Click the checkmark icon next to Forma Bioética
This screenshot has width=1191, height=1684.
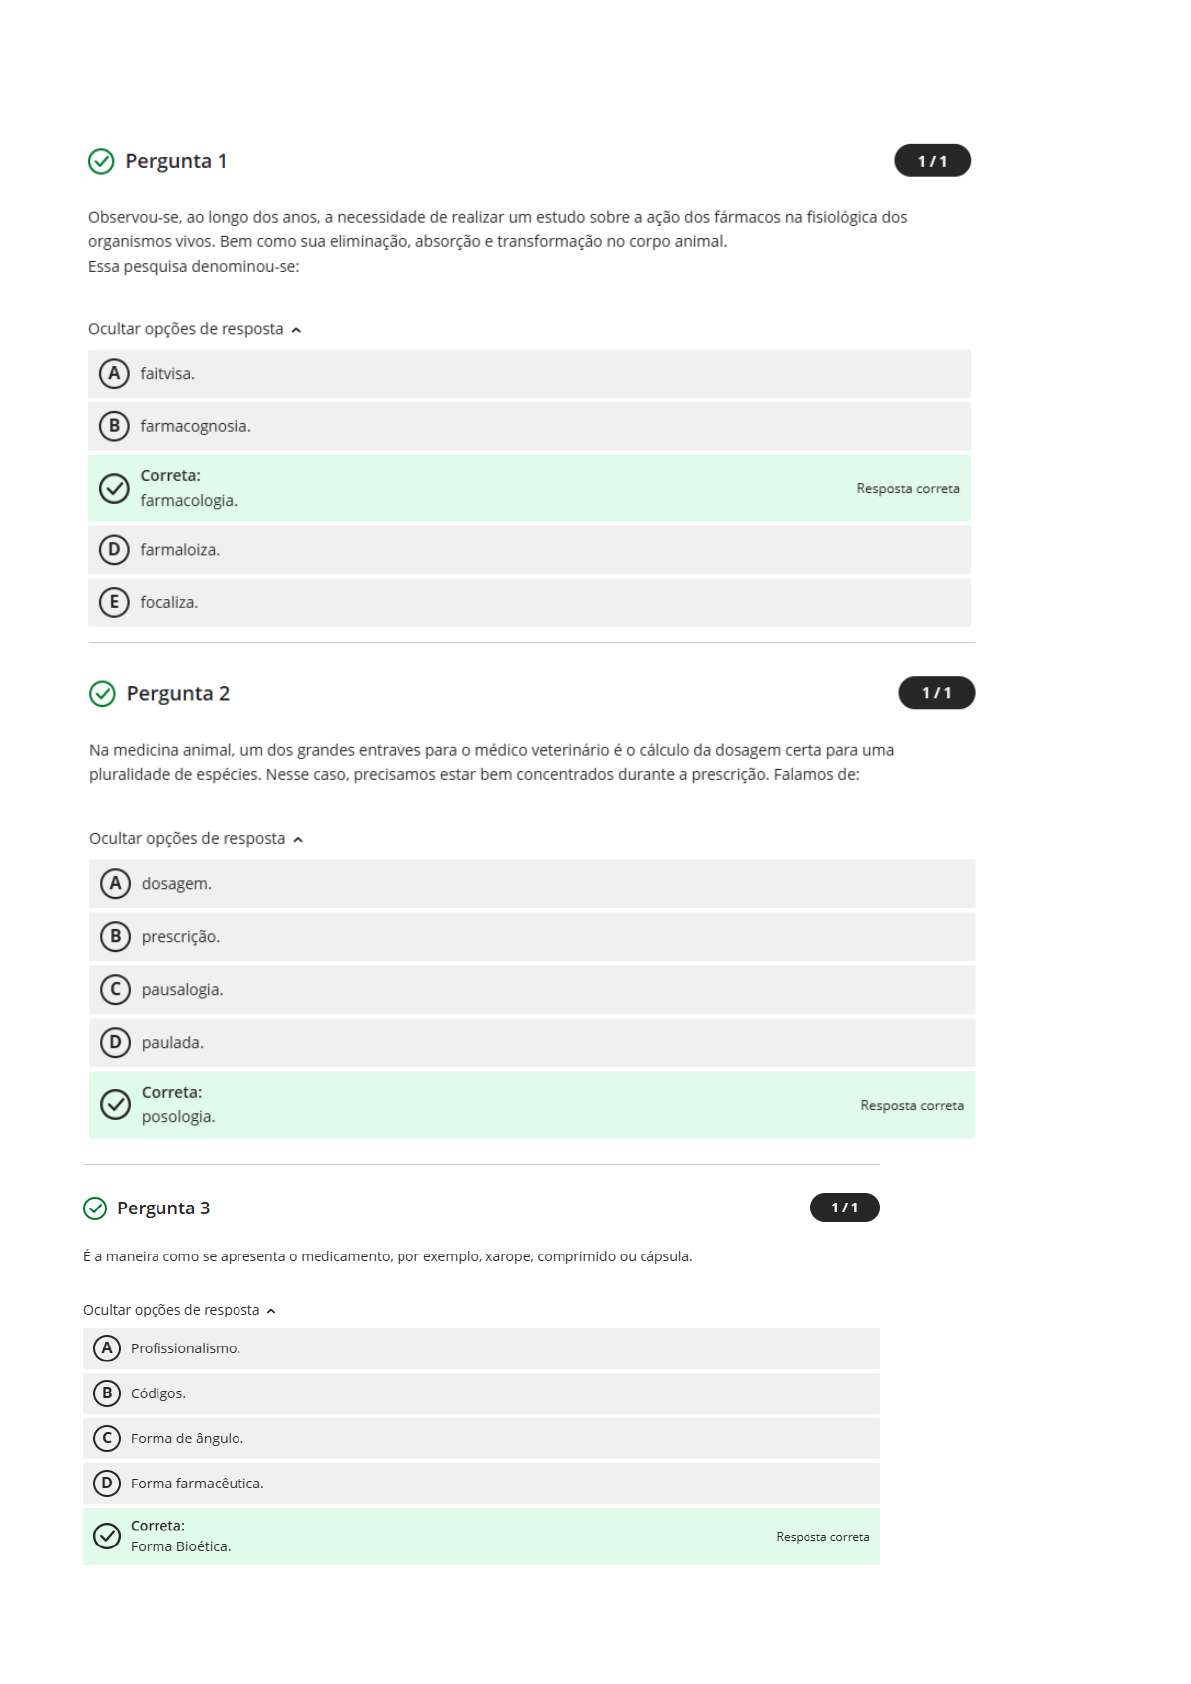(x=107, y=1536)
